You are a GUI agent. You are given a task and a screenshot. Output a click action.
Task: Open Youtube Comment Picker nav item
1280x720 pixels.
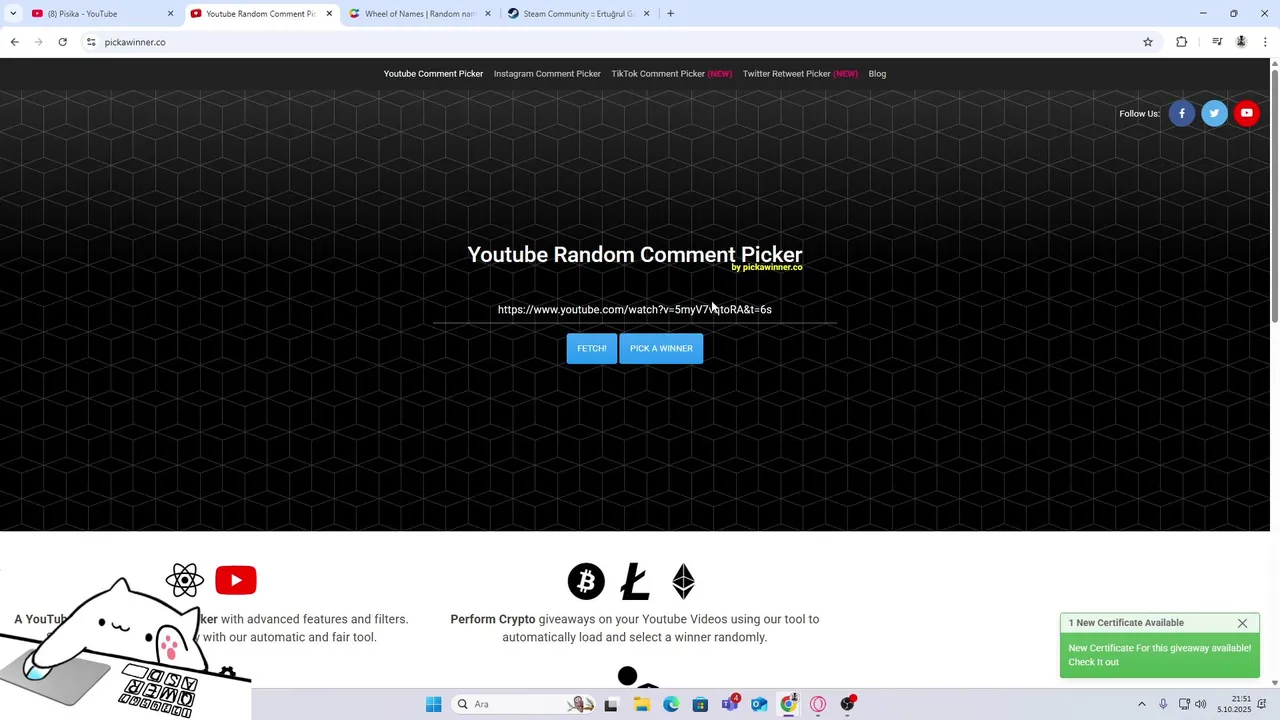[433, 73]
